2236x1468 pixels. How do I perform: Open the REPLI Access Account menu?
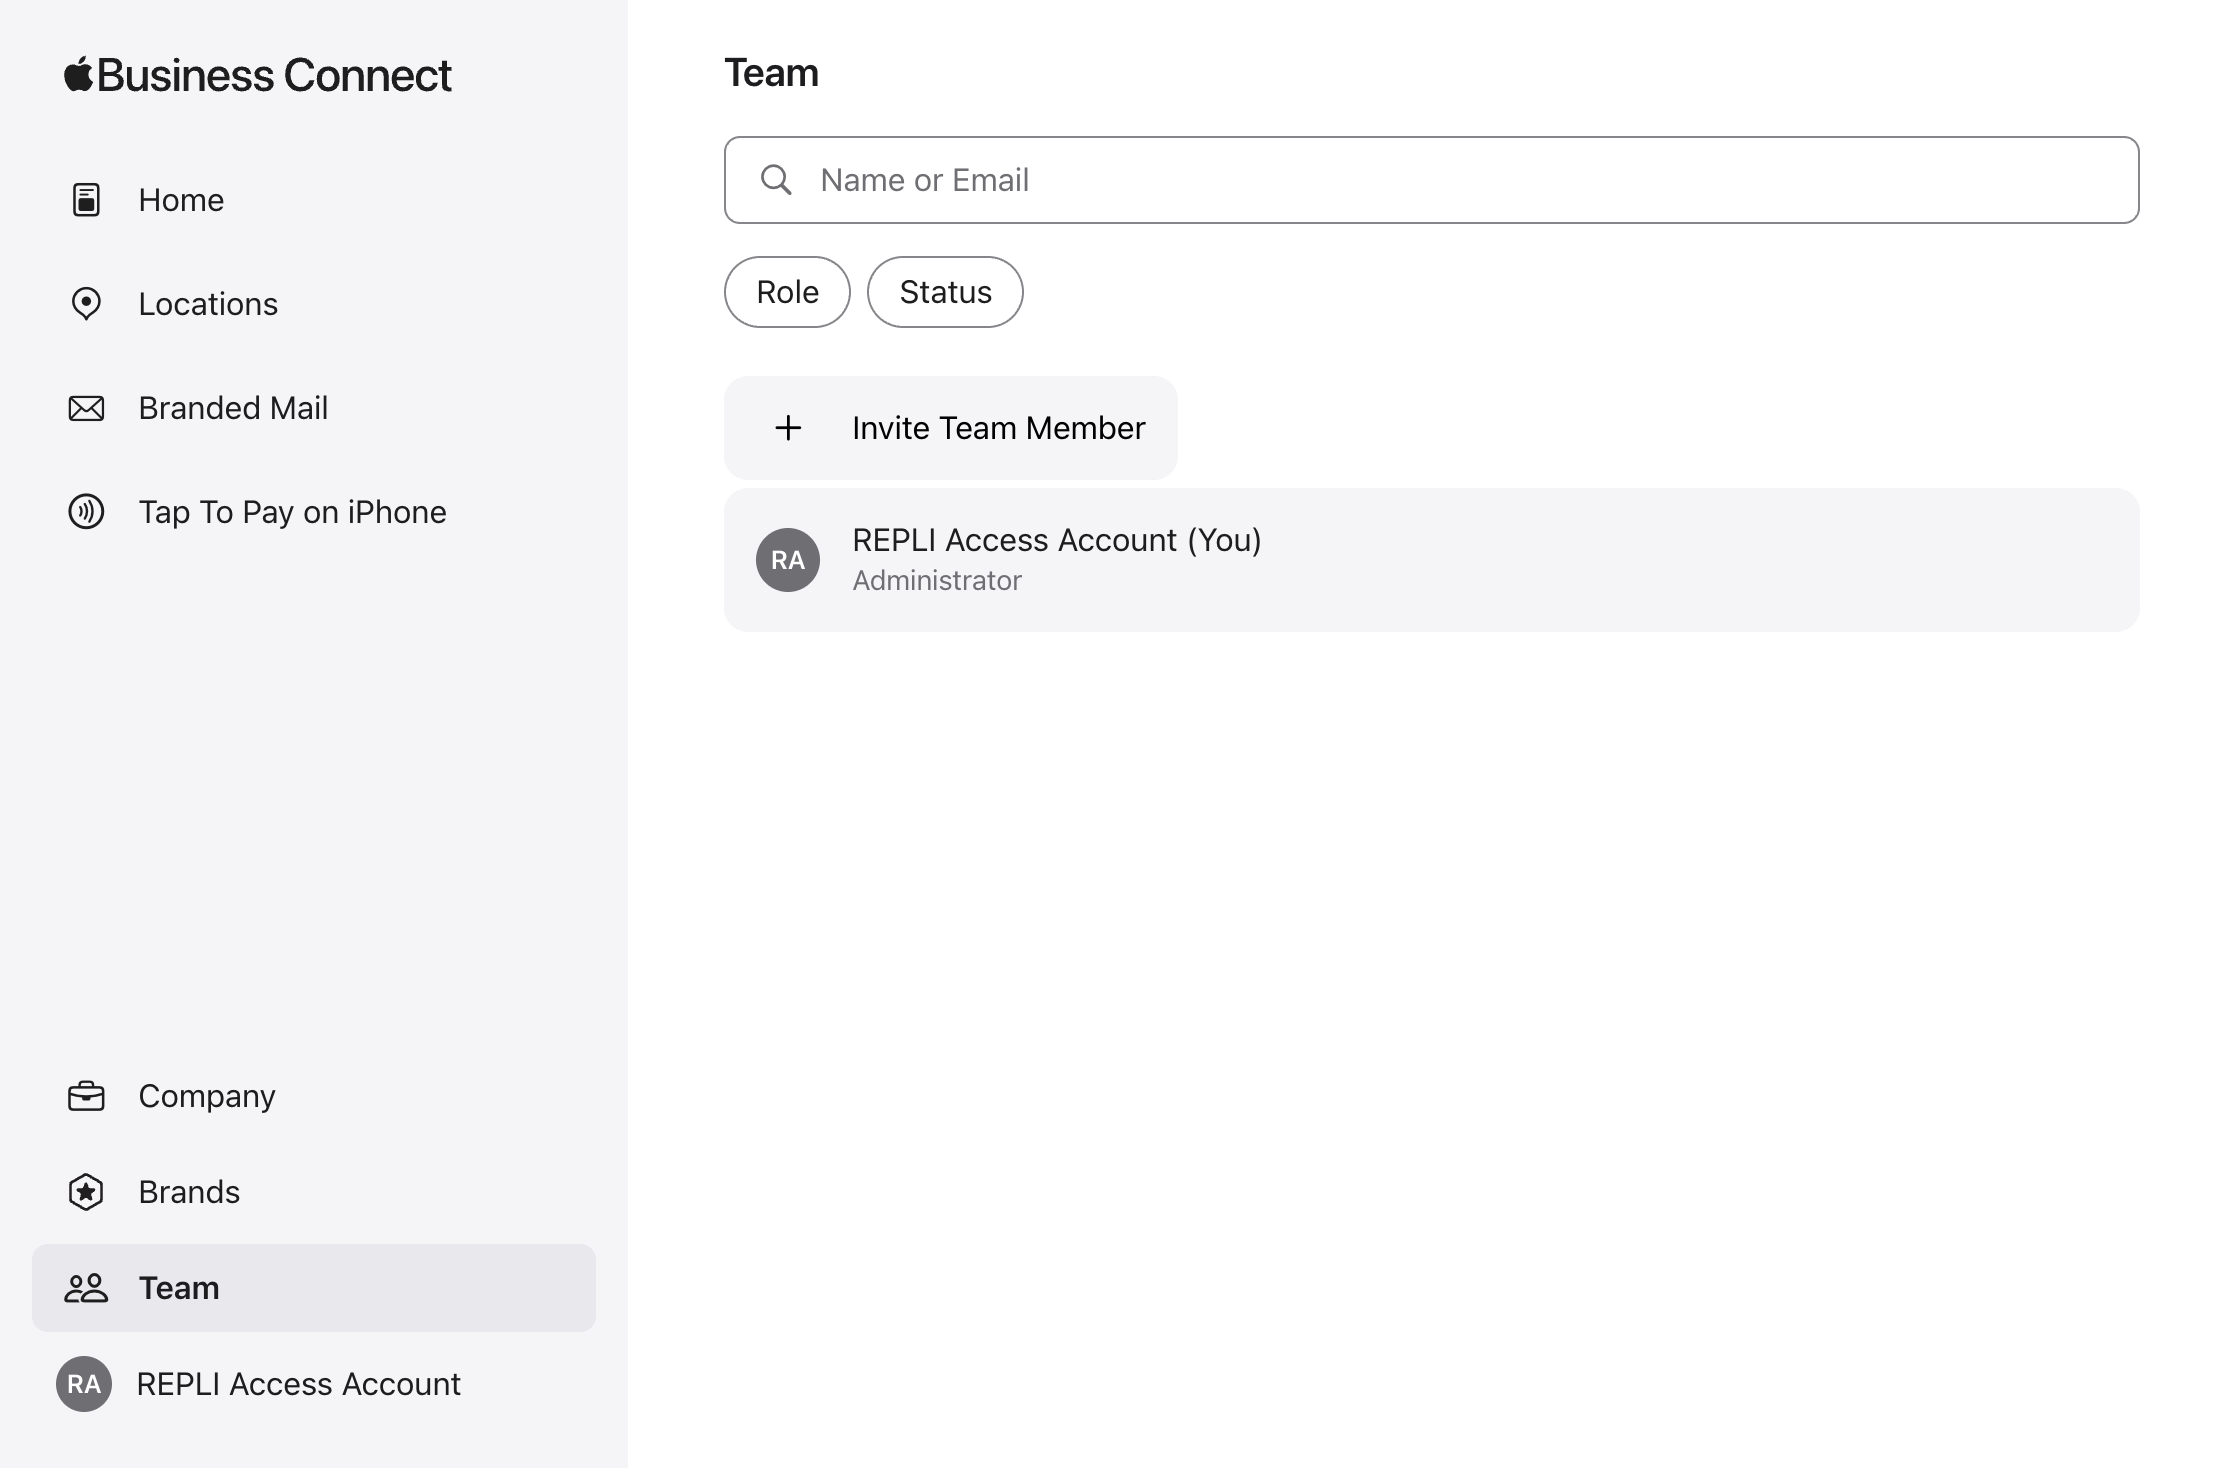coord(314,1384)
